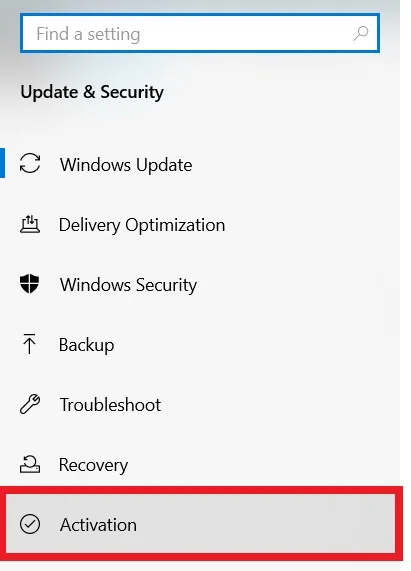Open the Activation text entry
This screenshot has width=411, height=571.
98,525
